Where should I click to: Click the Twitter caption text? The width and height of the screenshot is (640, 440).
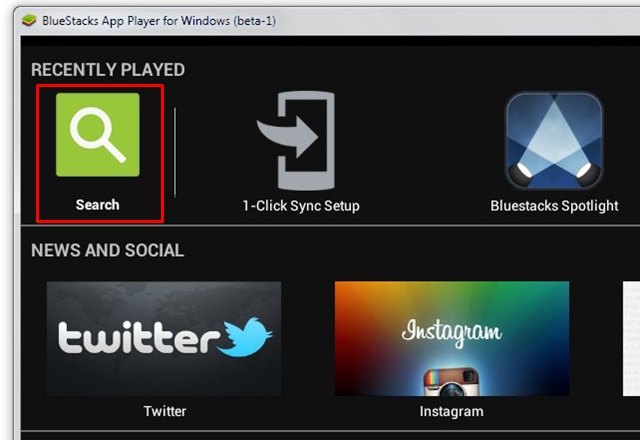pyautogui.click(x=164, y=411)
